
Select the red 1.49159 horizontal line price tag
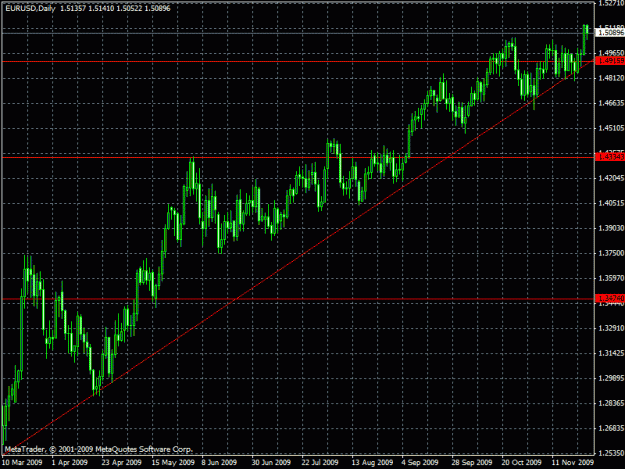click(x=610, y=61)
